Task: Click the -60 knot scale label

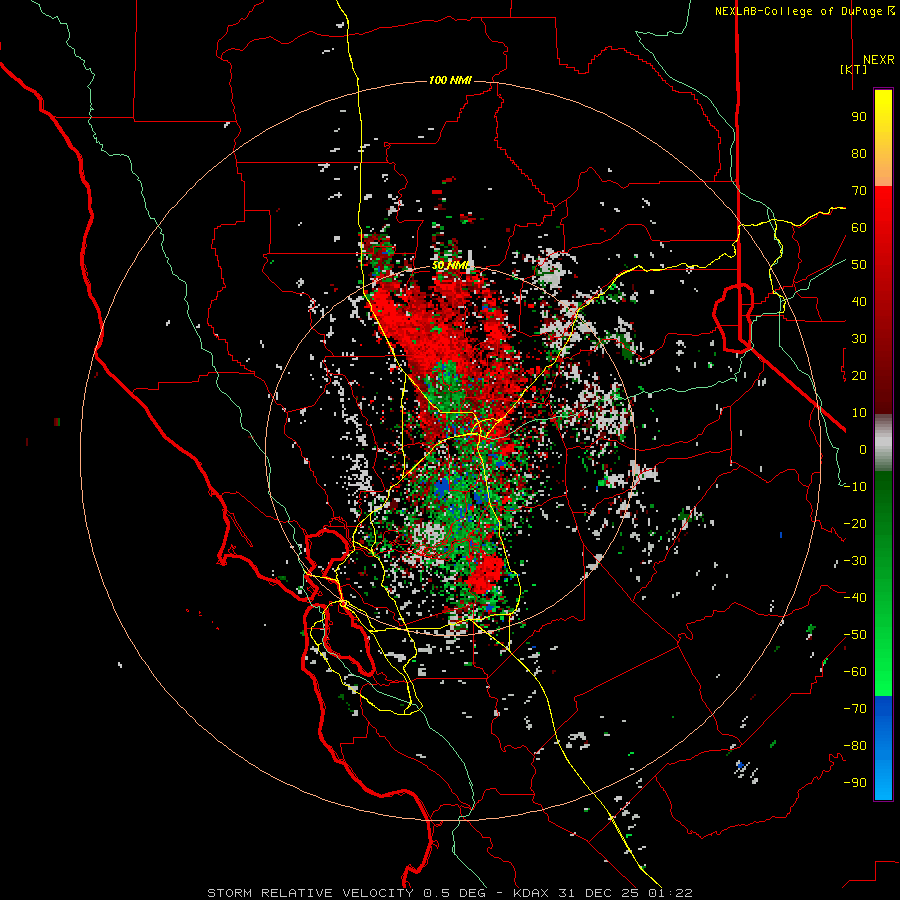Action: pyautogui.click(x=855, y=672)
